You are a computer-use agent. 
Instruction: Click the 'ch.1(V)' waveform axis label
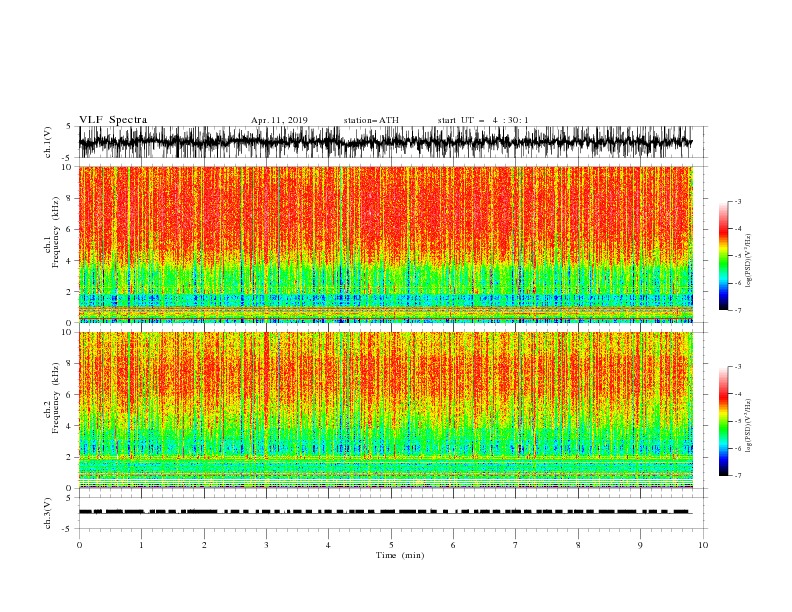[48, 142]
